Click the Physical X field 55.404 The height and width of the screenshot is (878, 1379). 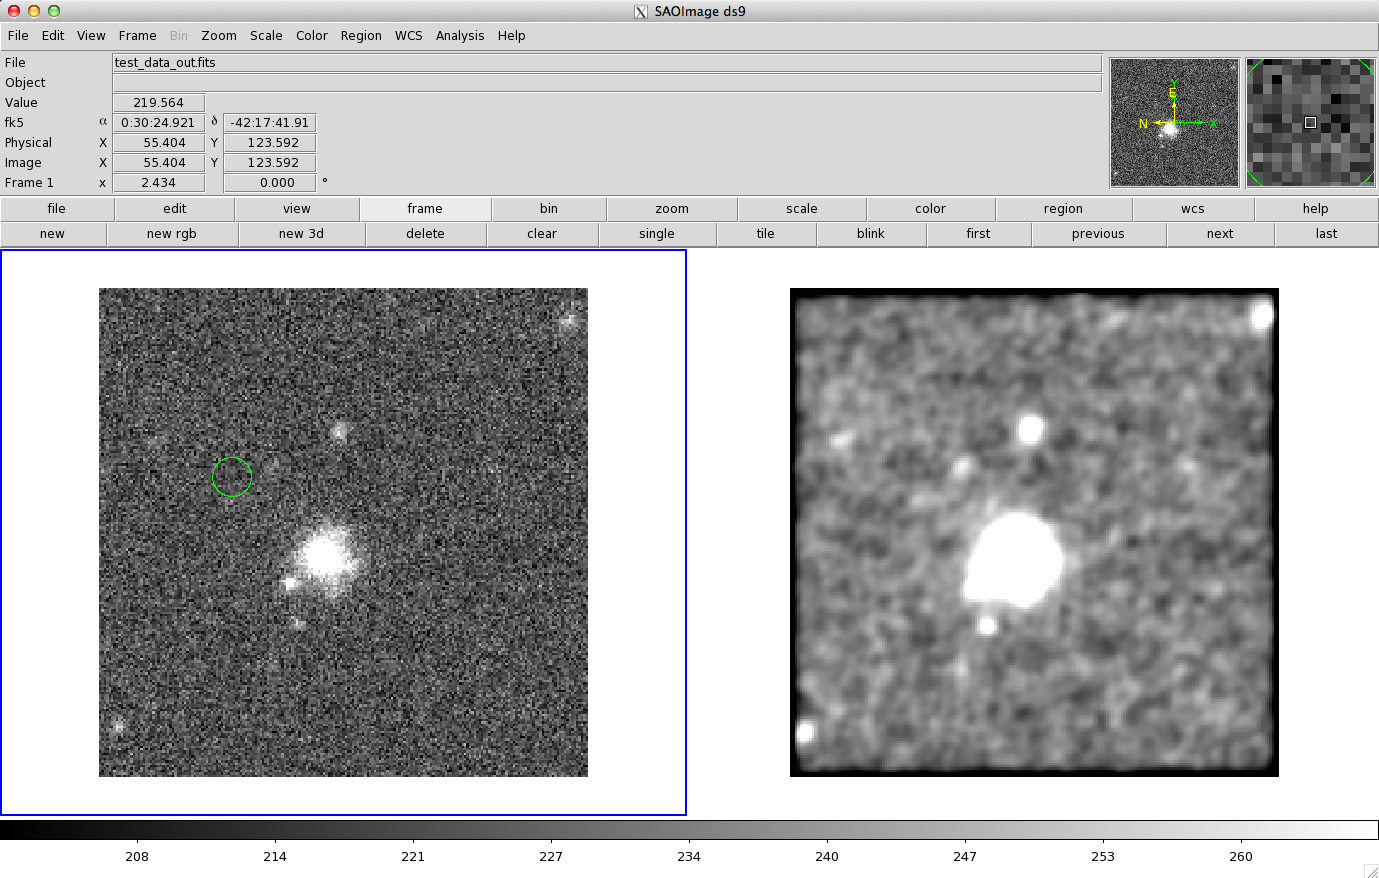tap(159, 143)
